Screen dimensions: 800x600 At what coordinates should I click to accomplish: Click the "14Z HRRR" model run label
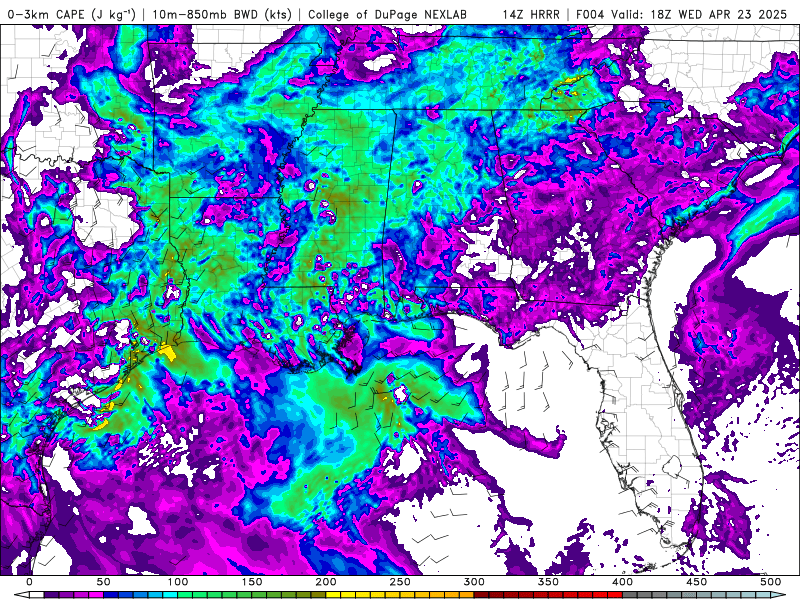click(531, 14)
